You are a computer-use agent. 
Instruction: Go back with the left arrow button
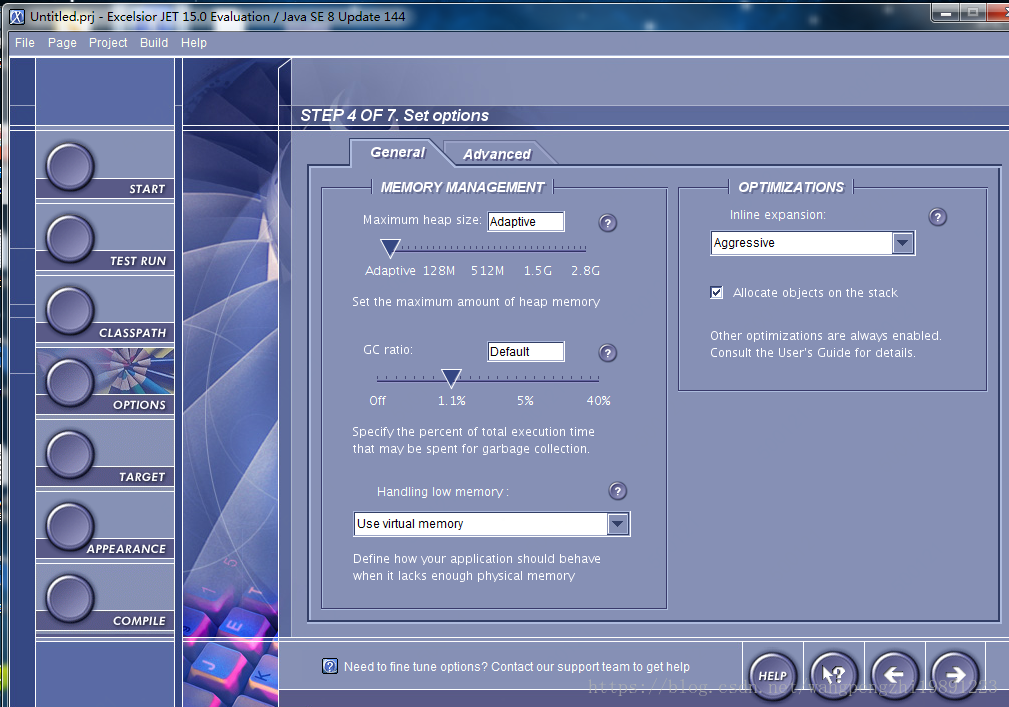894,675
